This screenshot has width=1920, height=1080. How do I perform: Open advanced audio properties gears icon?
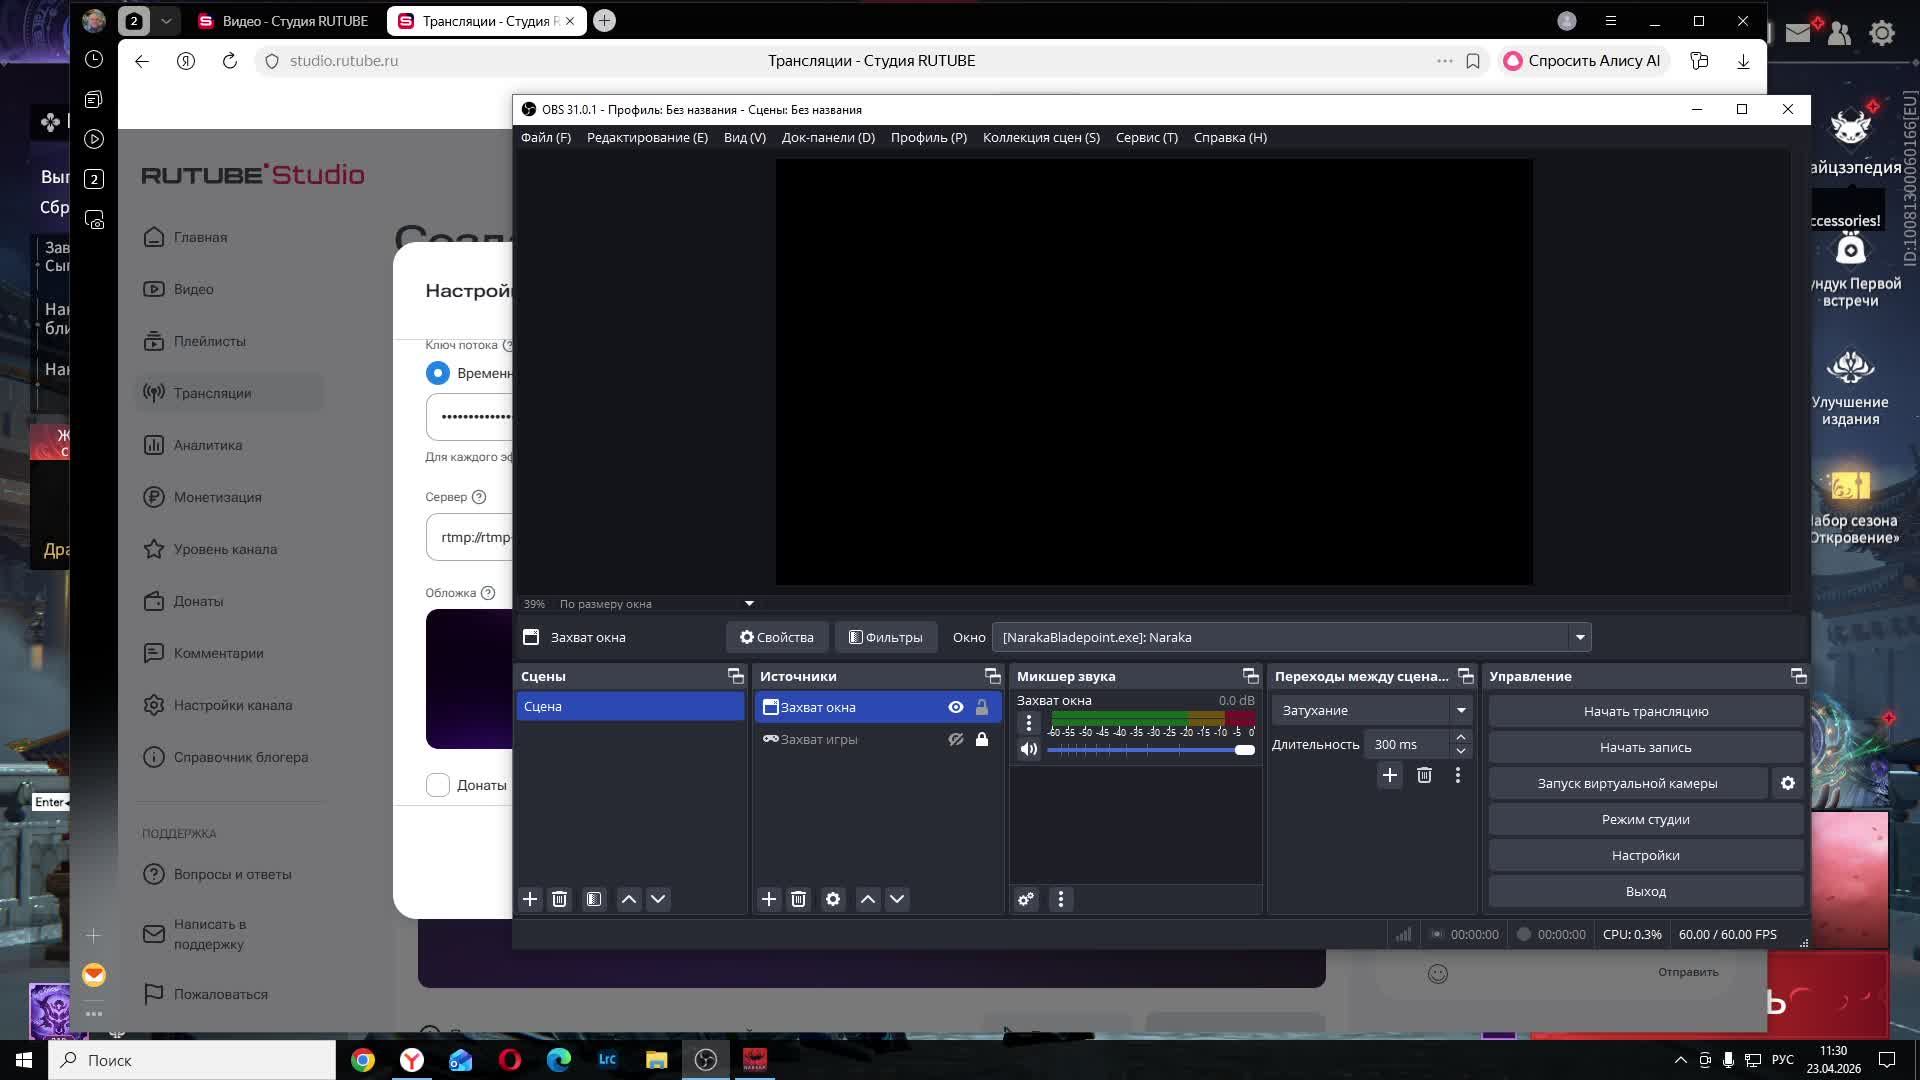(x=1026, y=899)
